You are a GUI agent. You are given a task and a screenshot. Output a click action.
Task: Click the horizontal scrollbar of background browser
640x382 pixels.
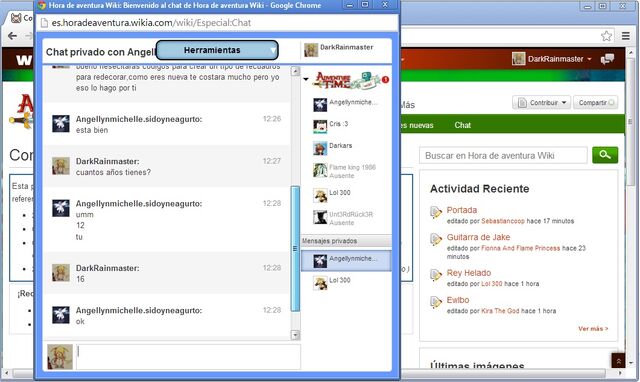[x=309, y=373]
